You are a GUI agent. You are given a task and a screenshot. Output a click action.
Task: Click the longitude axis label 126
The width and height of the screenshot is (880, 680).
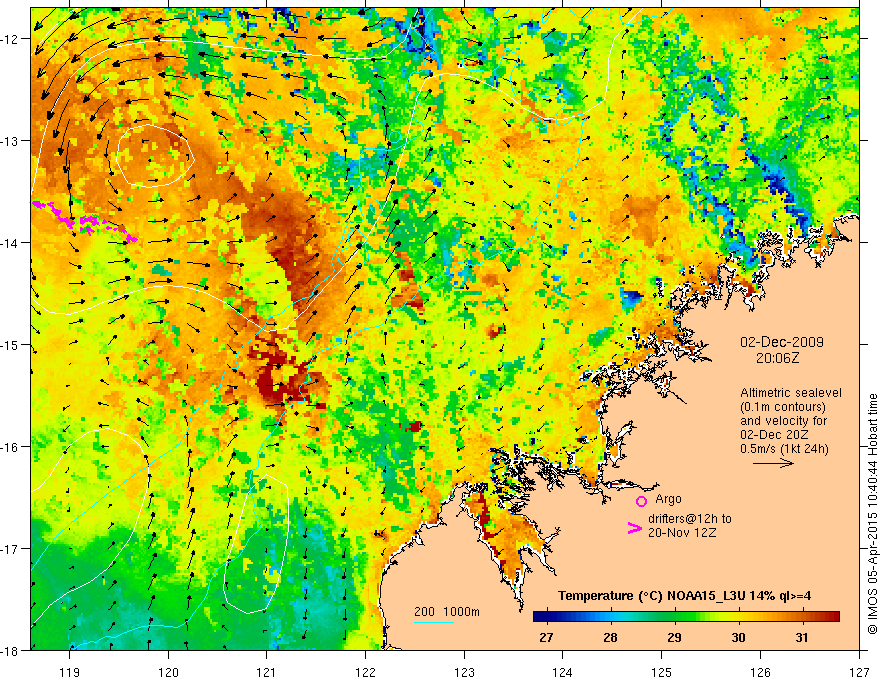760,672
